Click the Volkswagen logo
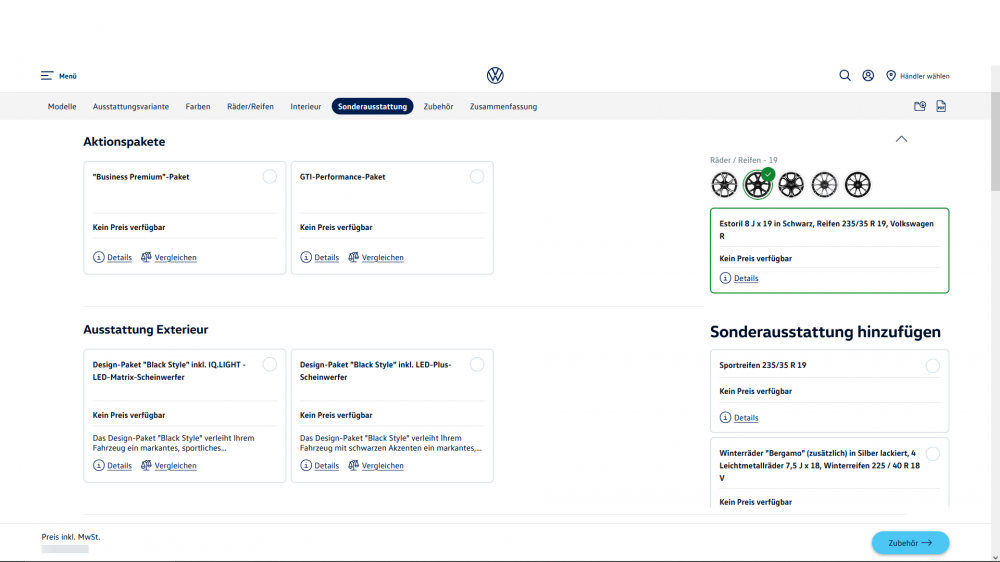The width and height of the screenshot is (1000, 562). tap(495, 75)
